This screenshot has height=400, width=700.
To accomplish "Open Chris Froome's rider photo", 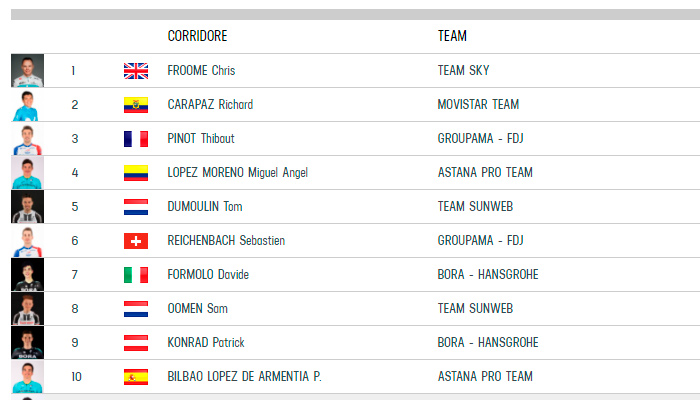I will [x=27, y=71].
